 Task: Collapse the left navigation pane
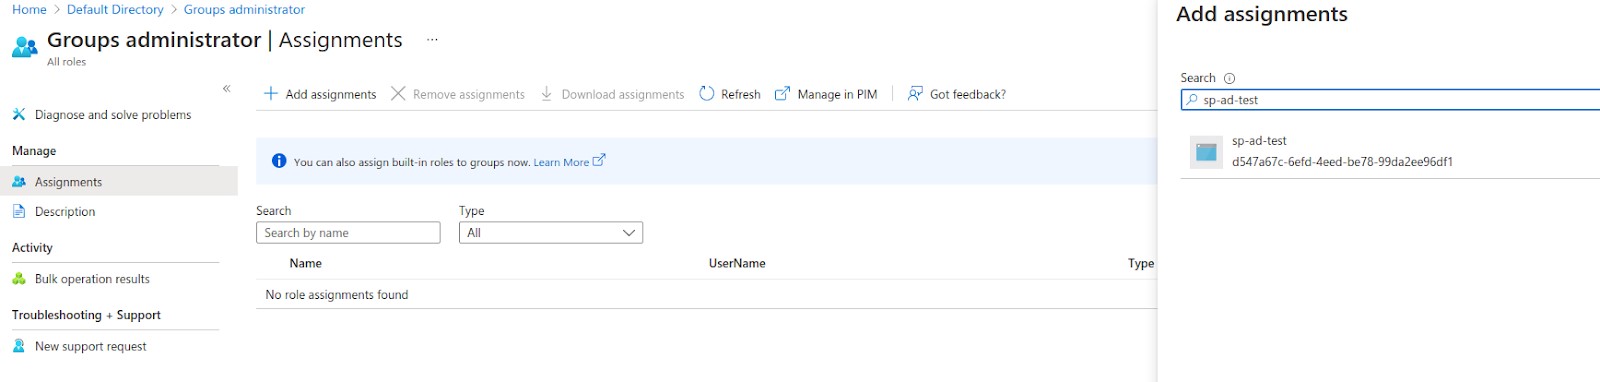227,89
